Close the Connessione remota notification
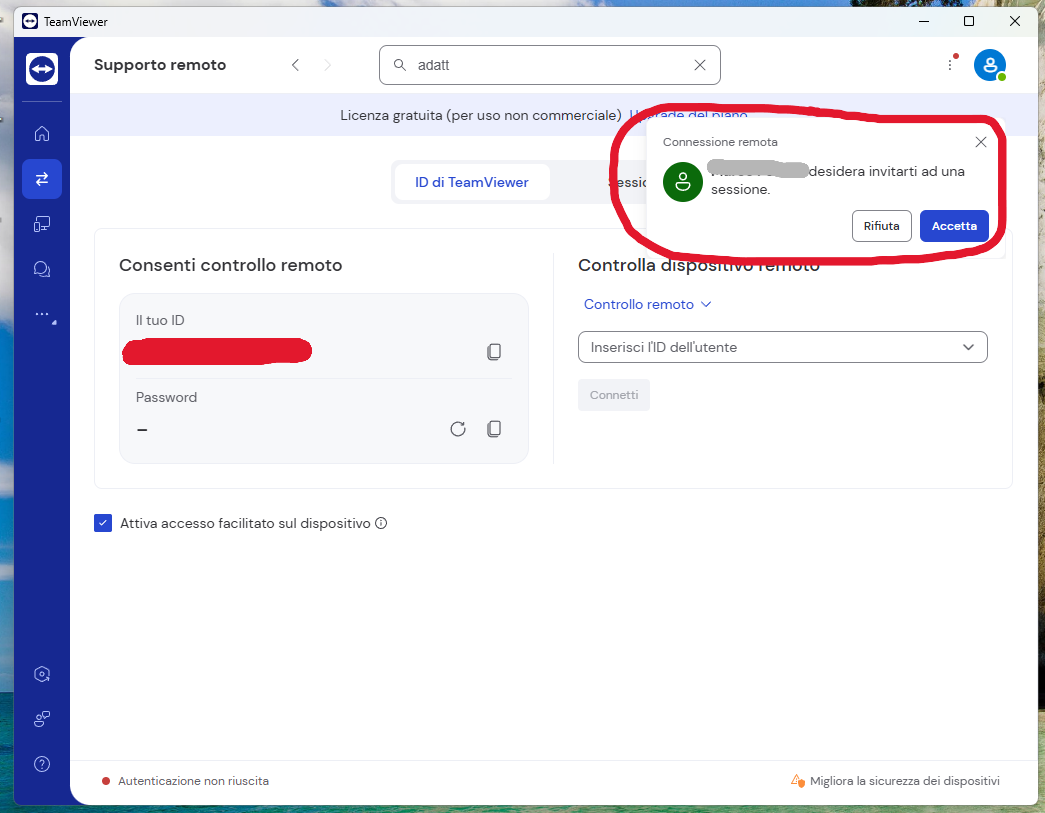This screenshot has height=813, width=1045. [980, 142]
